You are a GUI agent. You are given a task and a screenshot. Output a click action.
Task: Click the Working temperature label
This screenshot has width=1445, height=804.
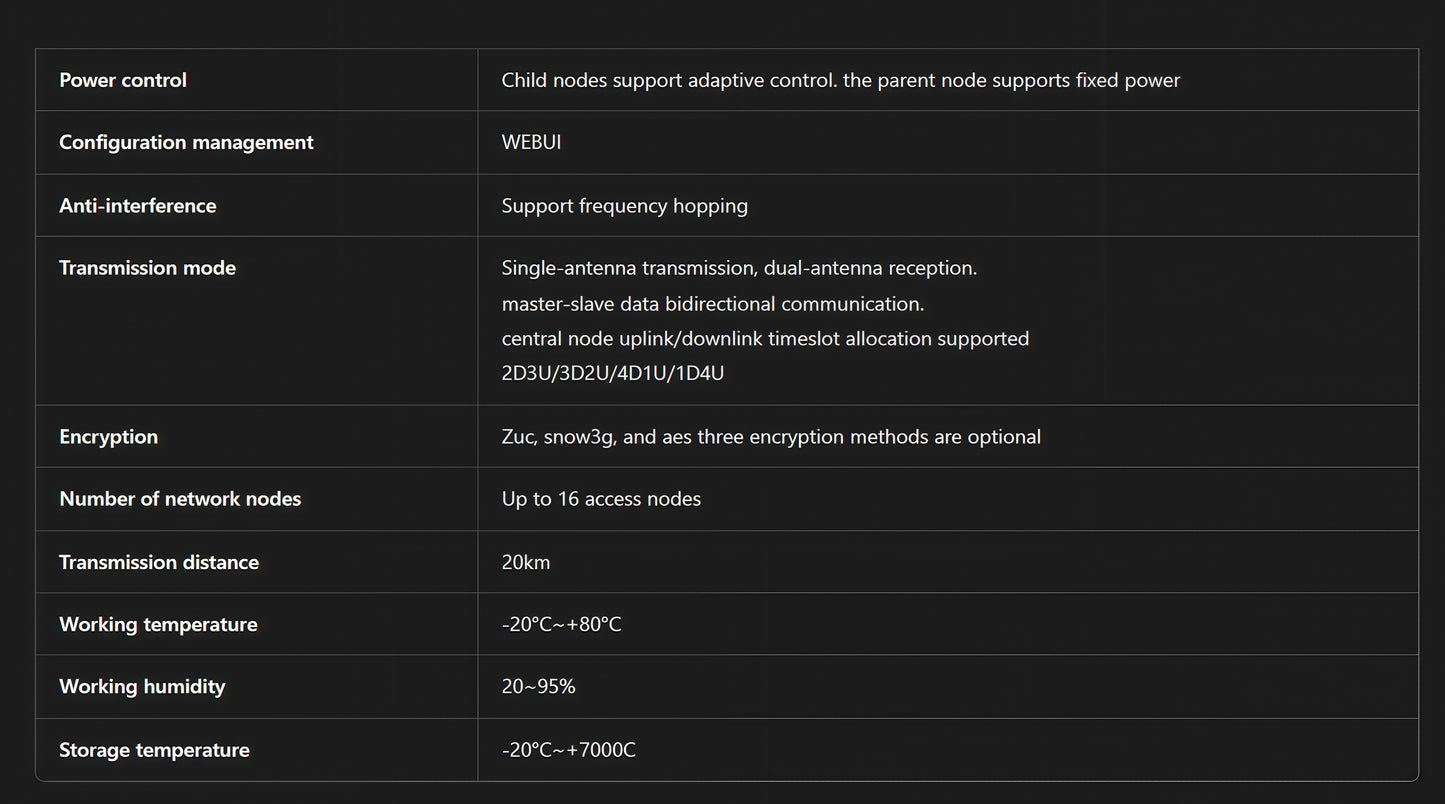pos(158,624)
